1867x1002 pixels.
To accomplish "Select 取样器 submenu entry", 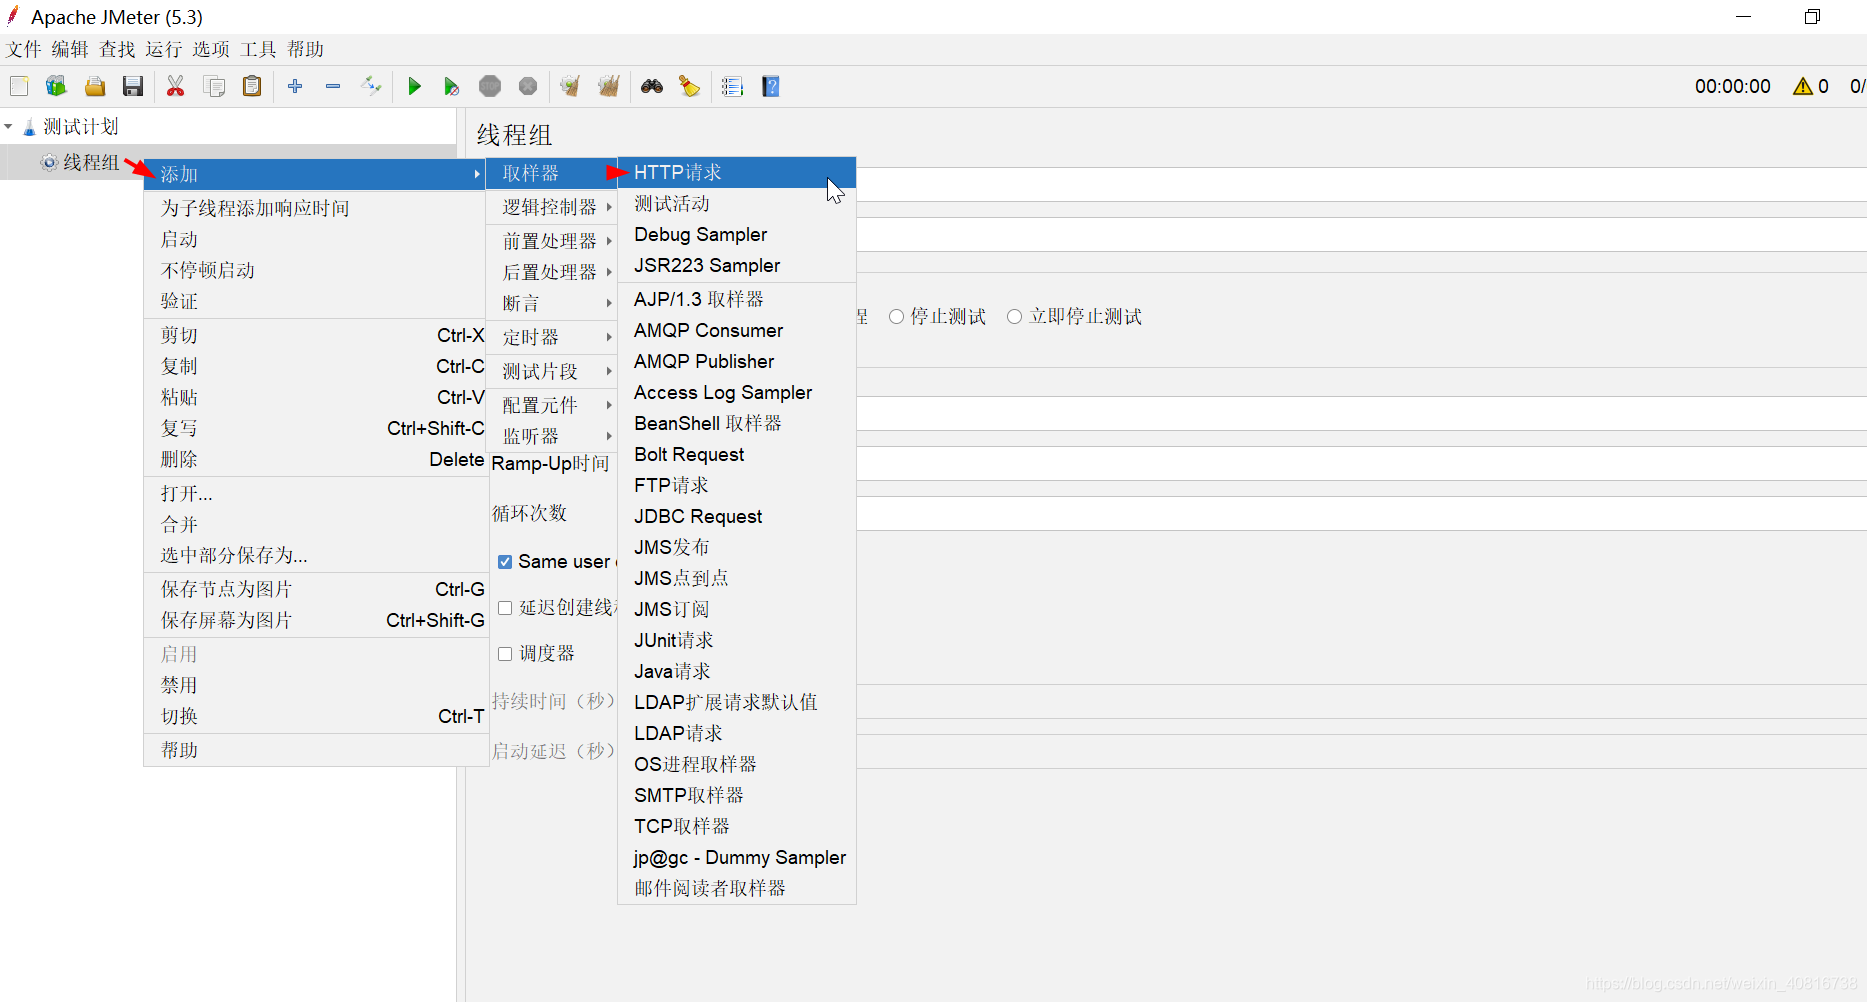I will coord(552,173).
